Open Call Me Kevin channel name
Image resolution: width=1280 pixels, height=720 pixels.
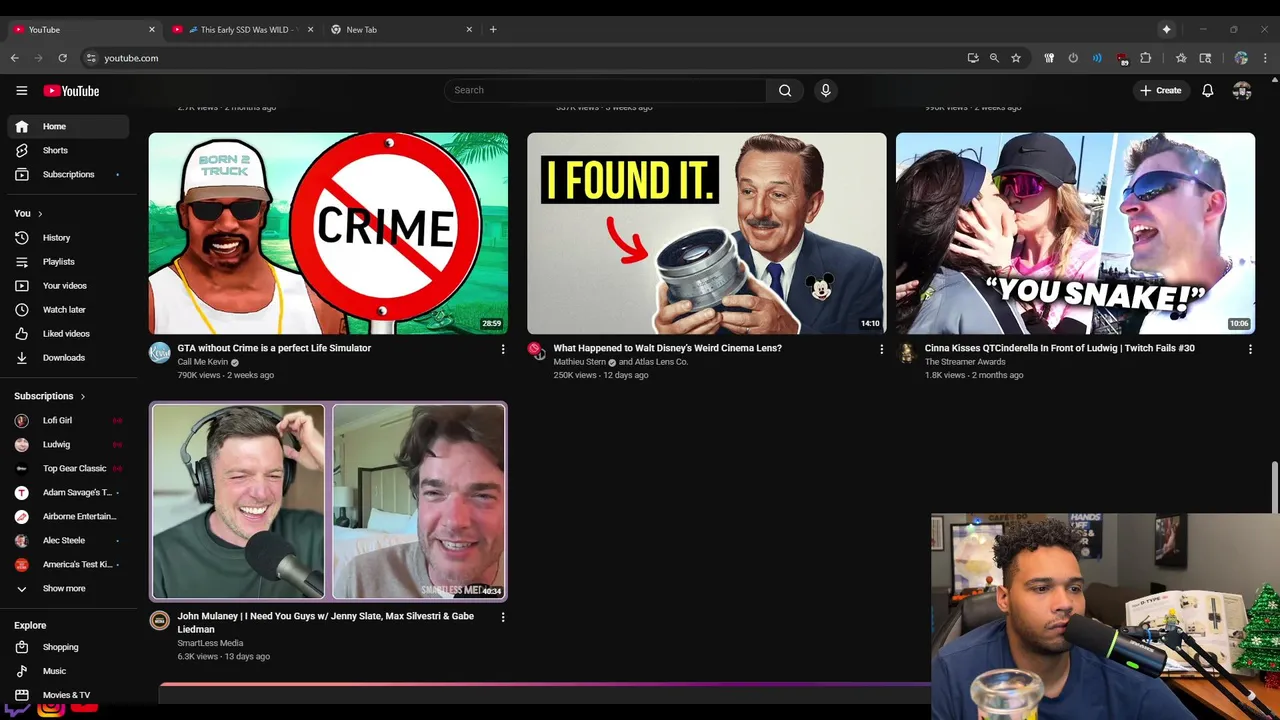pos(203,362)
